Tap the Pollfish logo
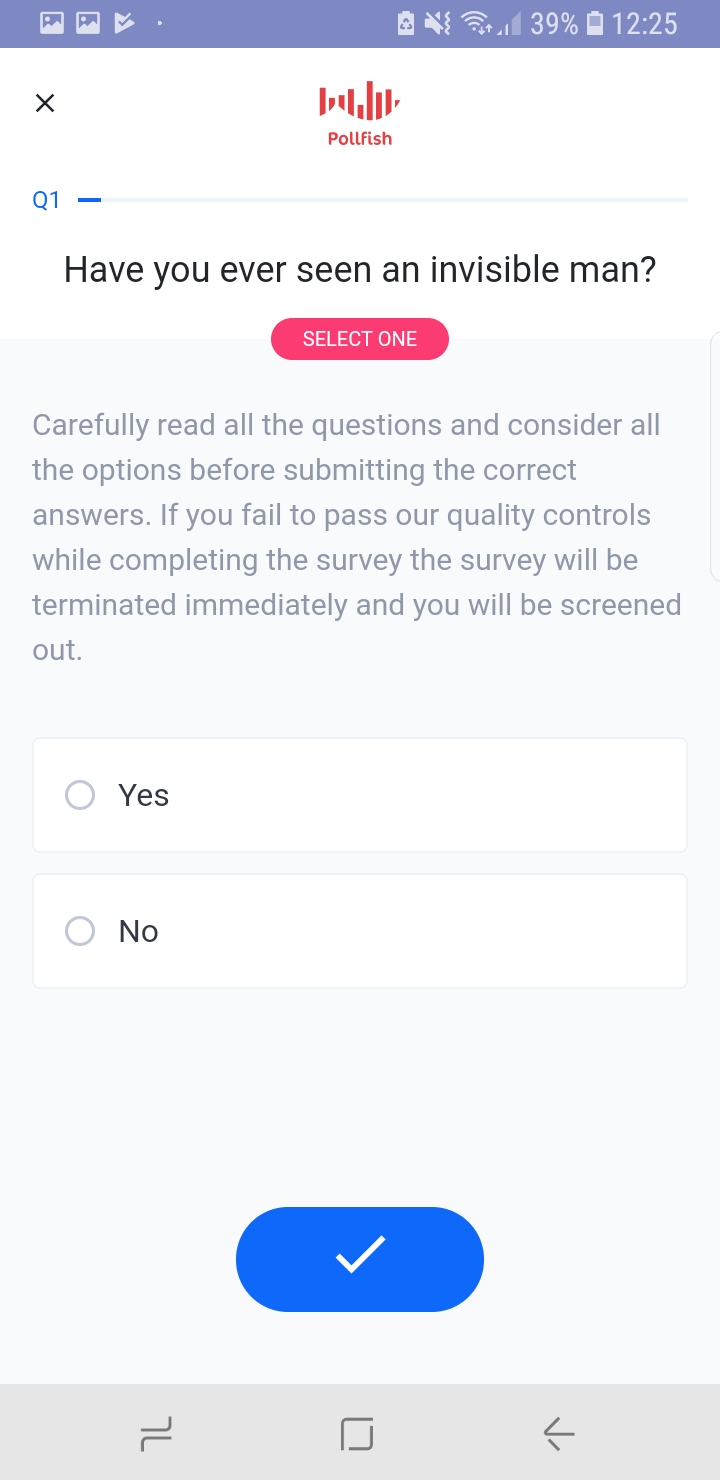 (360, 114)
